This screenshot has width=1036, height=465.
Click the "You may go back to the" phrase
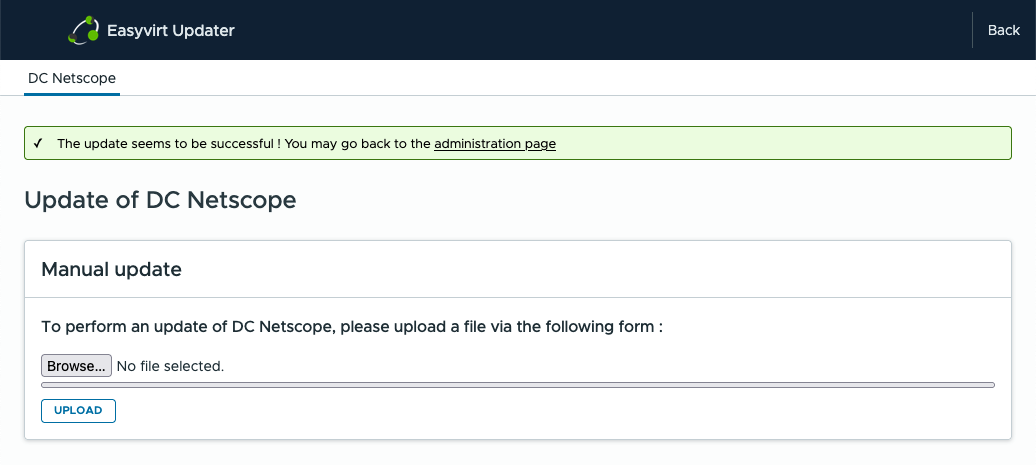(358, 143)
